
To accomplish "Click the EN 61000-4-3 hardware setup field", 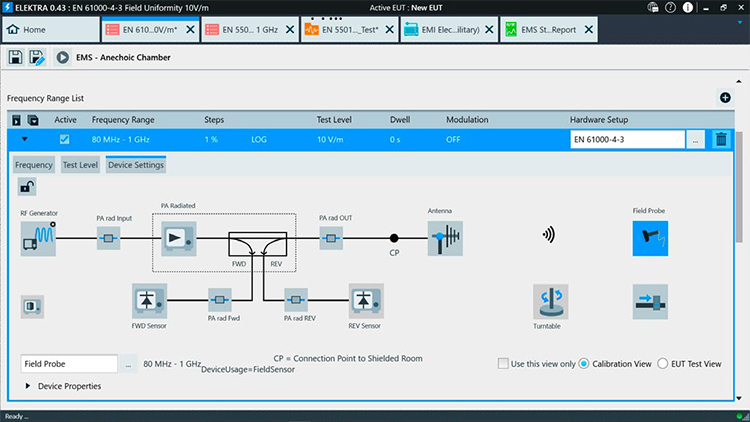I will tap(627, 140).
